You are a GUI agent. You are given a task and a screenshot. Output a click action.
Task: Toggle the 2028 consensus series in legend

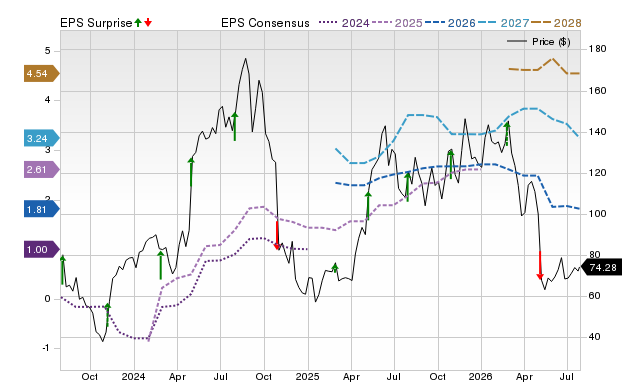pos(556,23)
